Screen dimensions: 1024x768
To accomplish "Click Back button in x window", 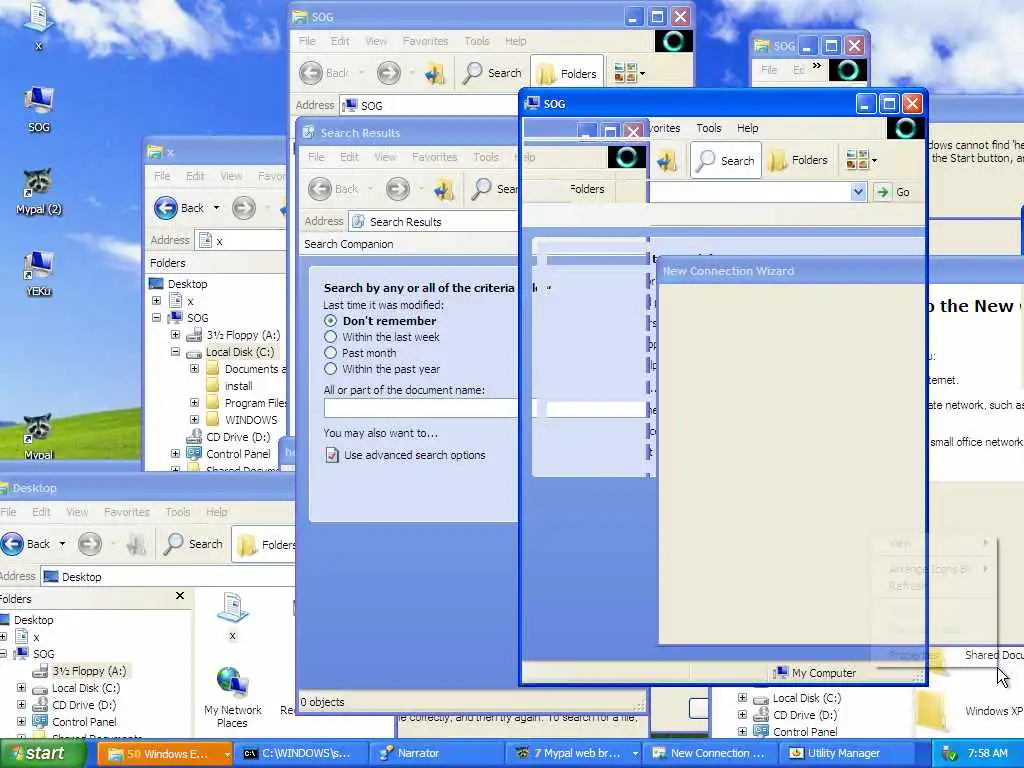I will pos(179,208).
